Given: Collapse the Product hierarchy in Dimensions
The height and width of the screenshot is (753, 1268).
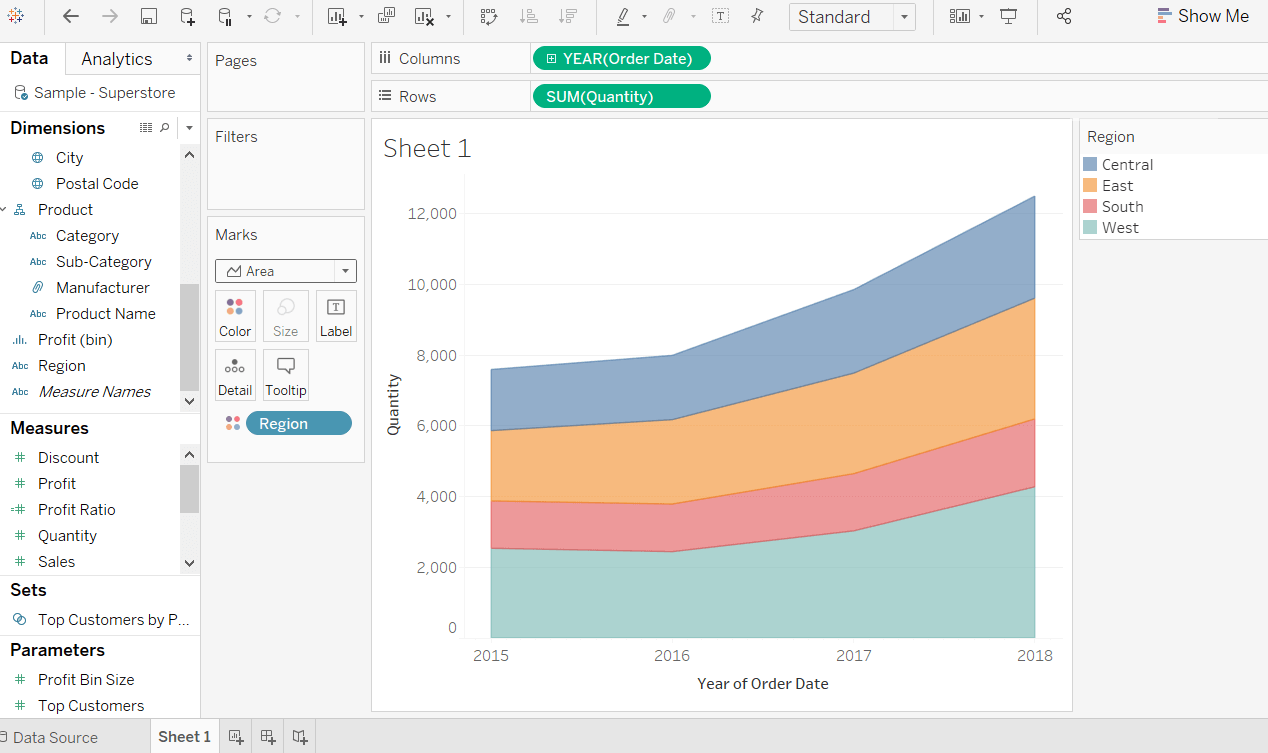Looking at the screenshot, I should [x=4, y=210].
